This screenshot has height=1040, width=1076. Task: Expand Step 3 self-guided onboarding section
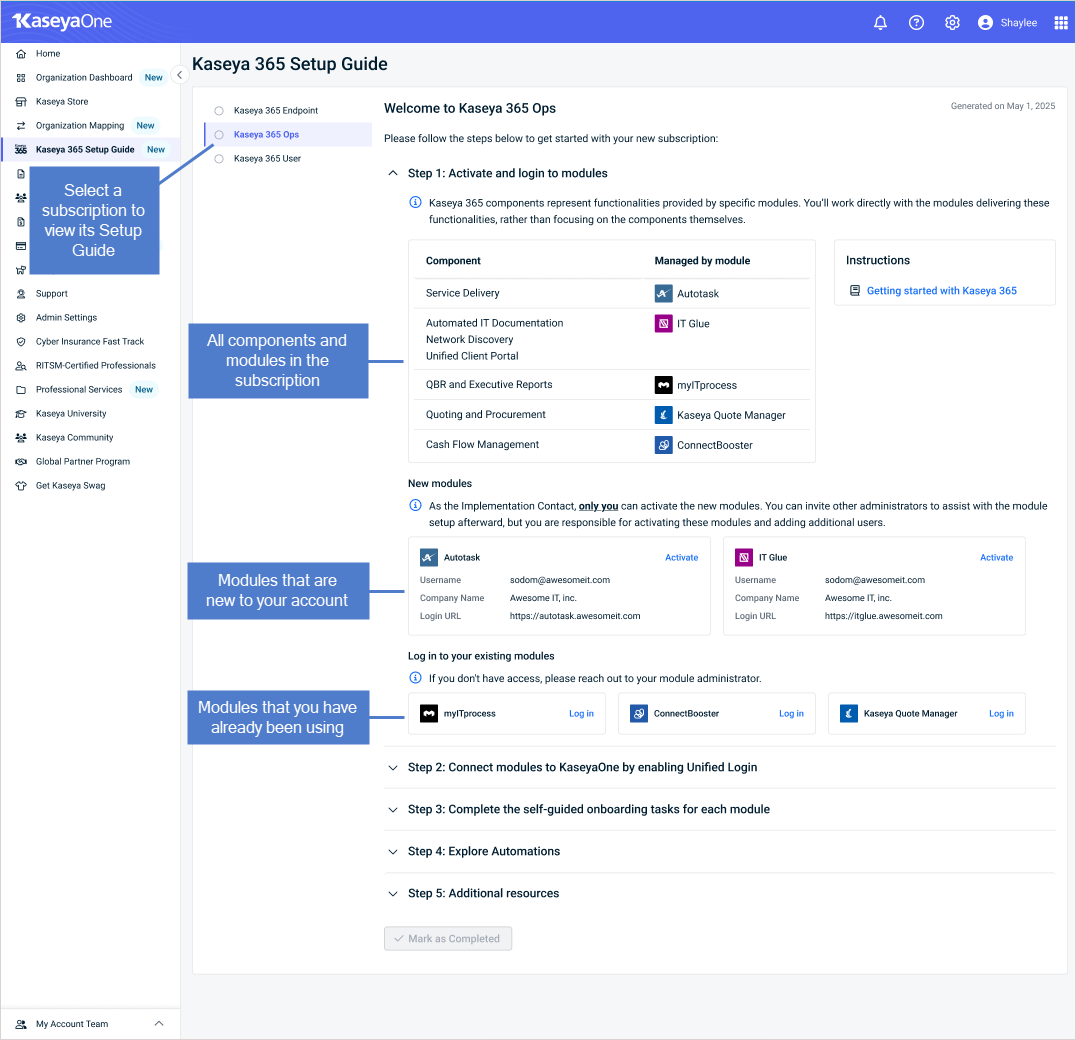(x=393, y=809)
